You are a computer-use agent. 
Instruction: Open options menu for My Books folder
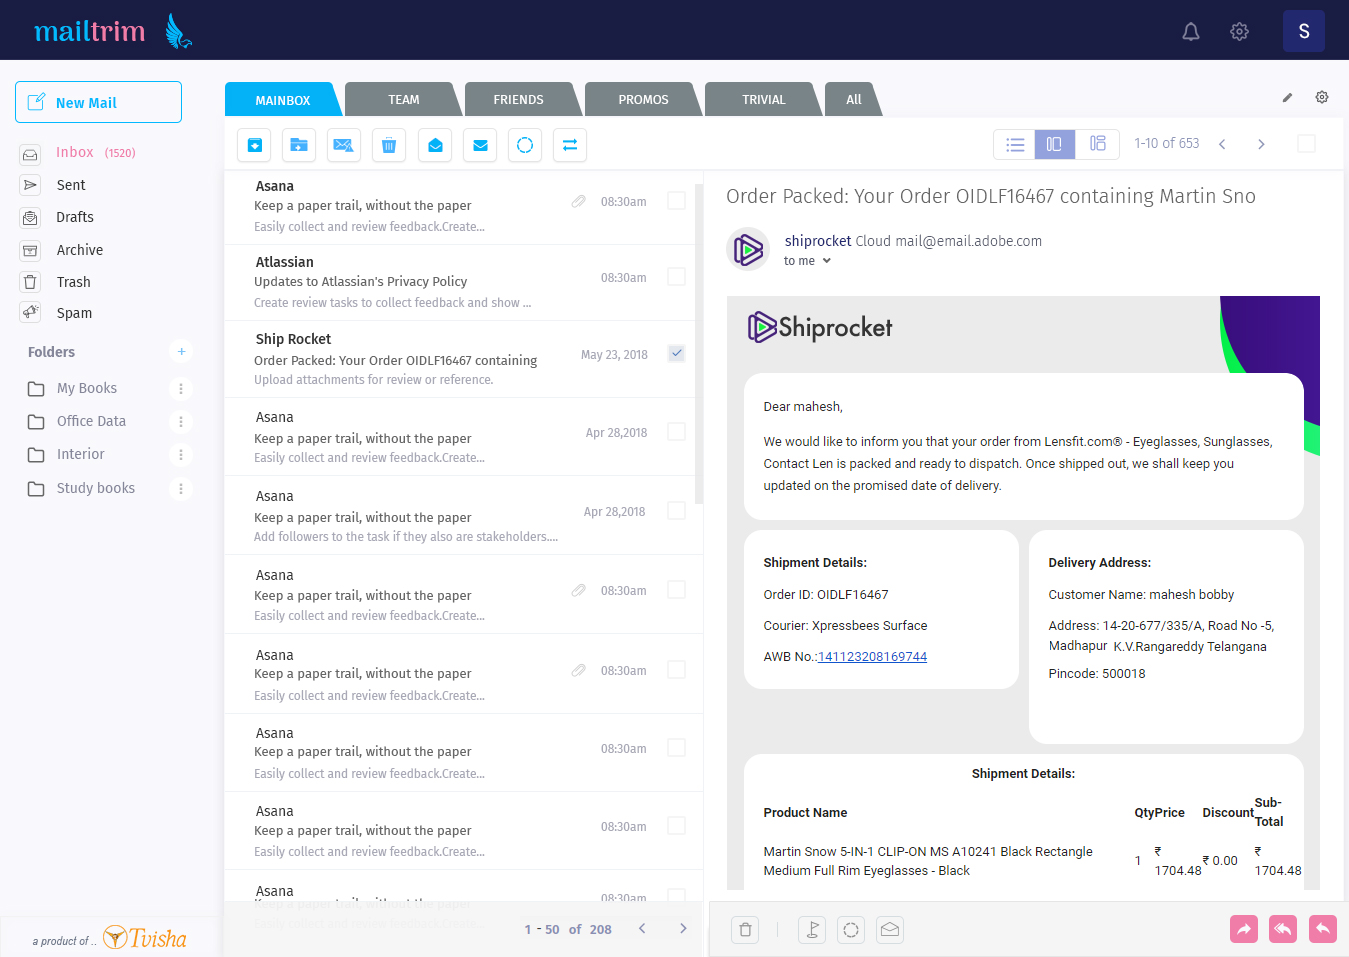[x=181, y=388]
